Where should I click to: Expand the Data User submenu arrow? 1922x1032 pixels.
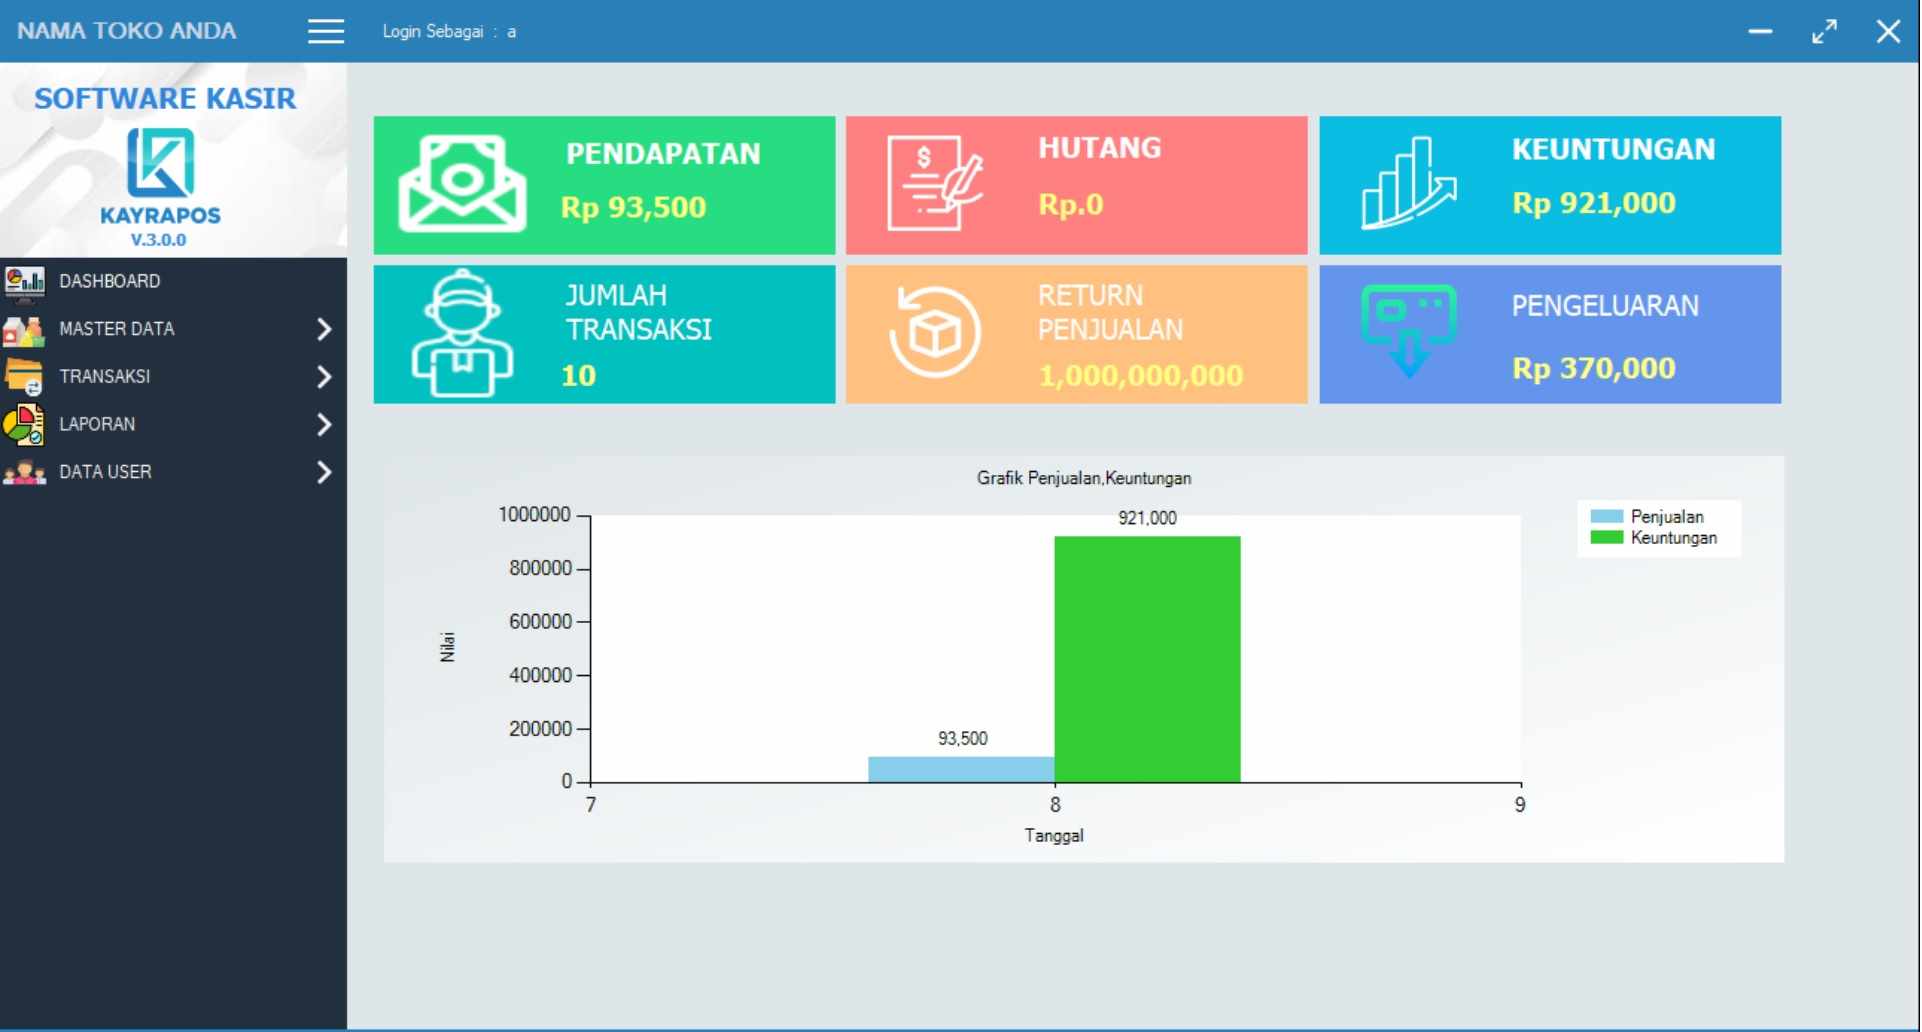324,473
